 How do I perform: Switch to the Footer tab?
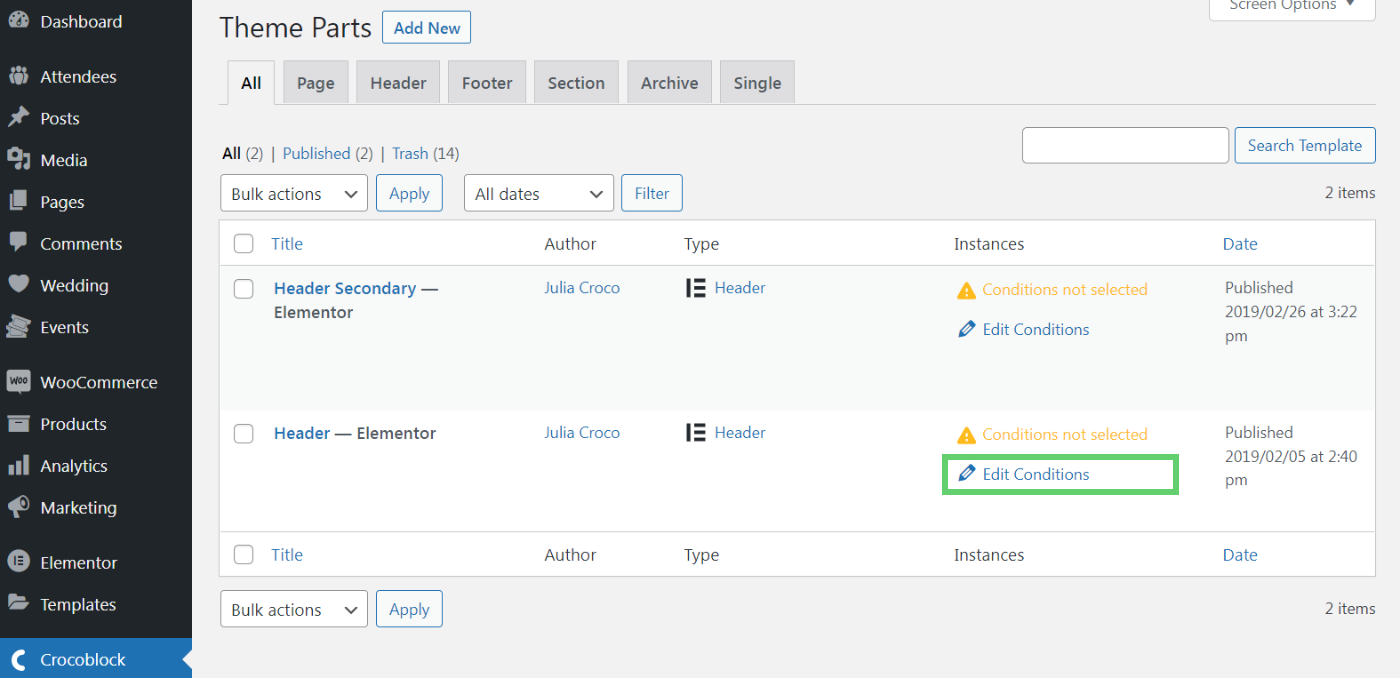point(487,83)
